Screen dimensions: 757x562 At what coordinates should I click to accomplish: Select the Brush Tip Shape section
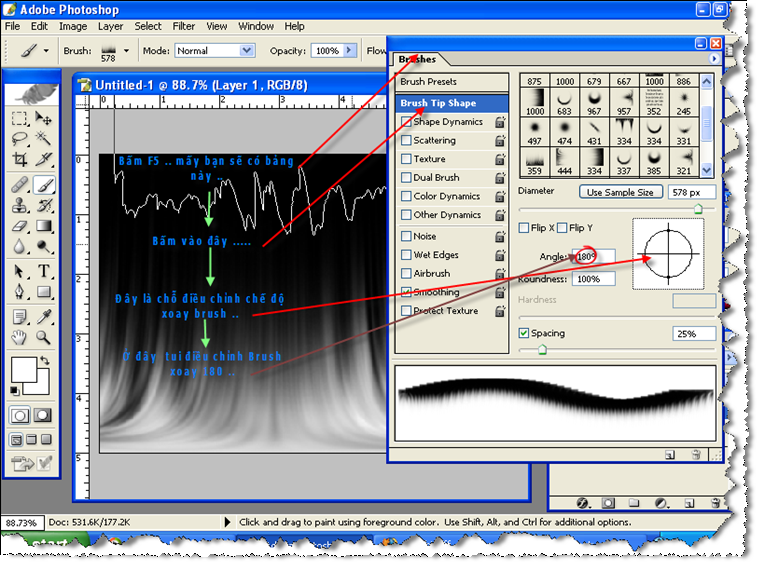click(x=451, y=103)
